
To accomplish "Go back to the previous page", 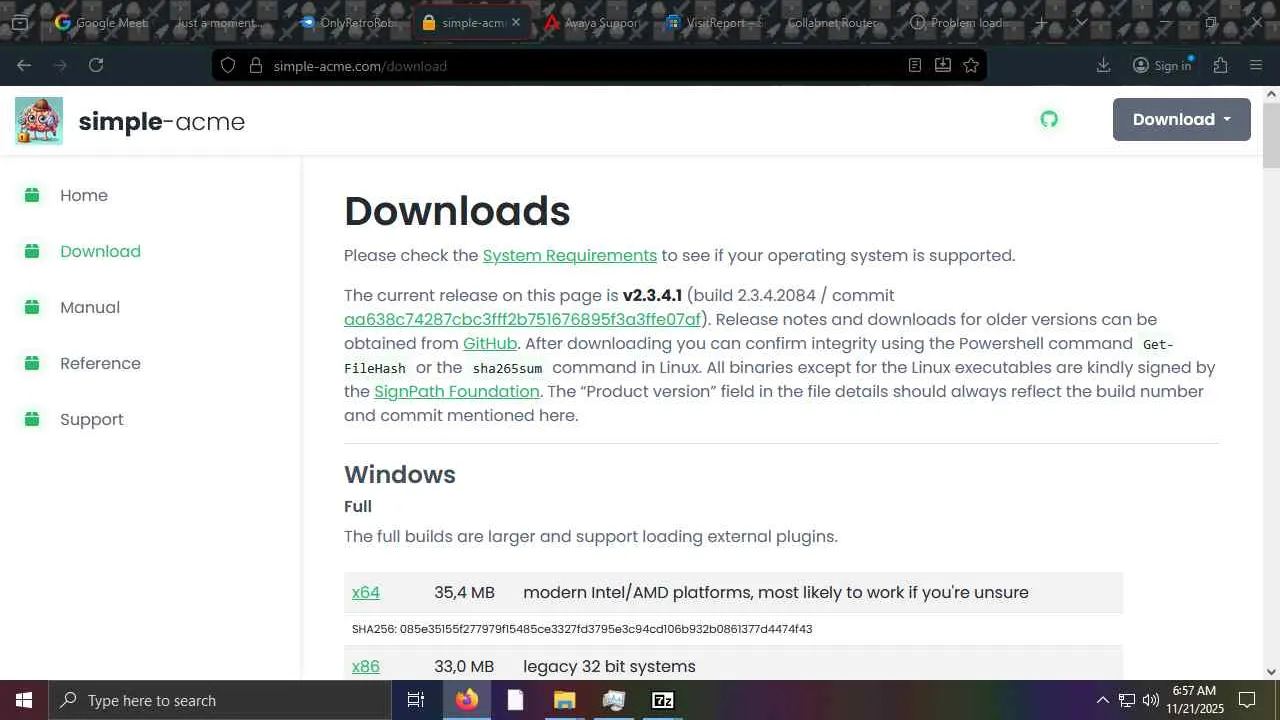I will click(x=24, y=65).
